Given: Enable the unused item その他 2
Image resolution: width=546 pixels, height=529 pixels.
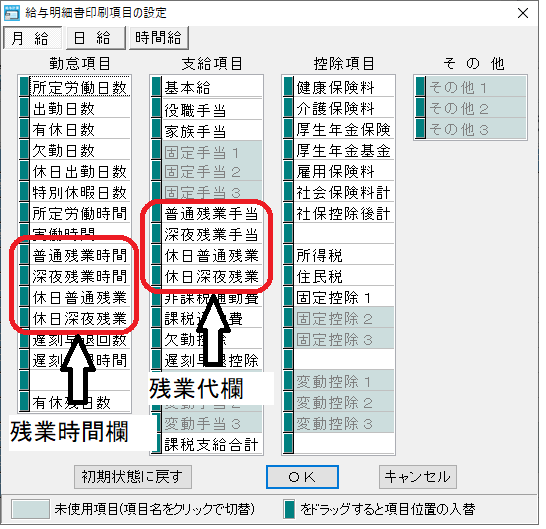Looking at the screenshot, I should coord(476,108).
